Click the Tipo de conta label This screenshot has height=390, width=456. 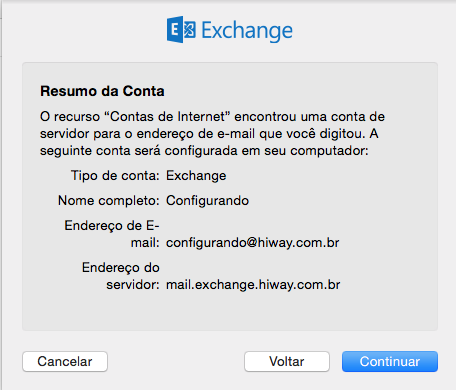[x=115, y=175]
